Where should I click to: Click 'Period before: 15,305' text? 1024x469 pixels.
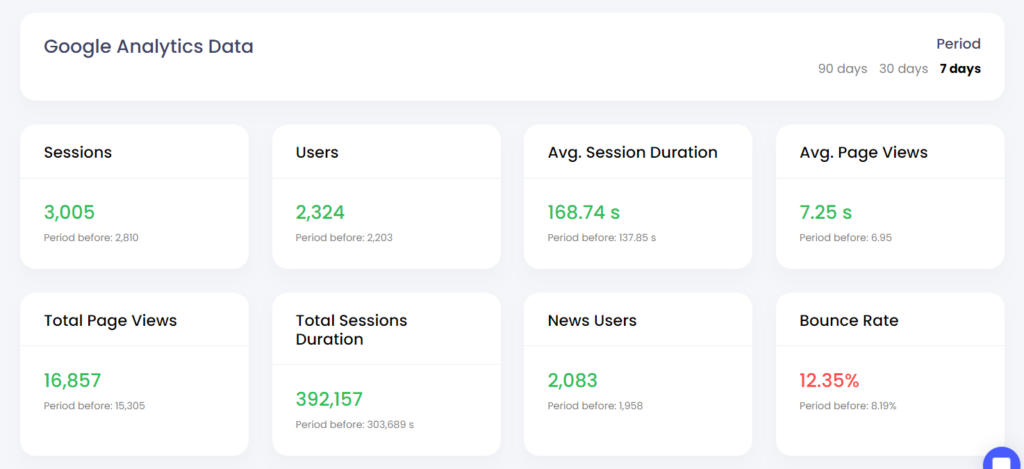coord(94,406)
